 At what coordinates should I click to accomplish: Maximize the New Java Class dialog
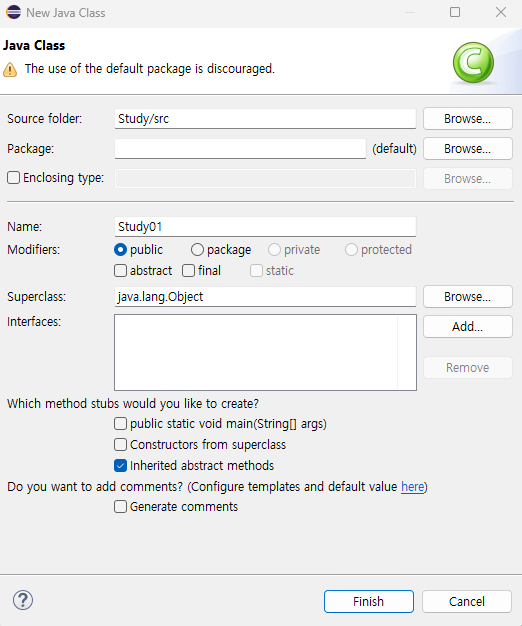tap(455, 12)
